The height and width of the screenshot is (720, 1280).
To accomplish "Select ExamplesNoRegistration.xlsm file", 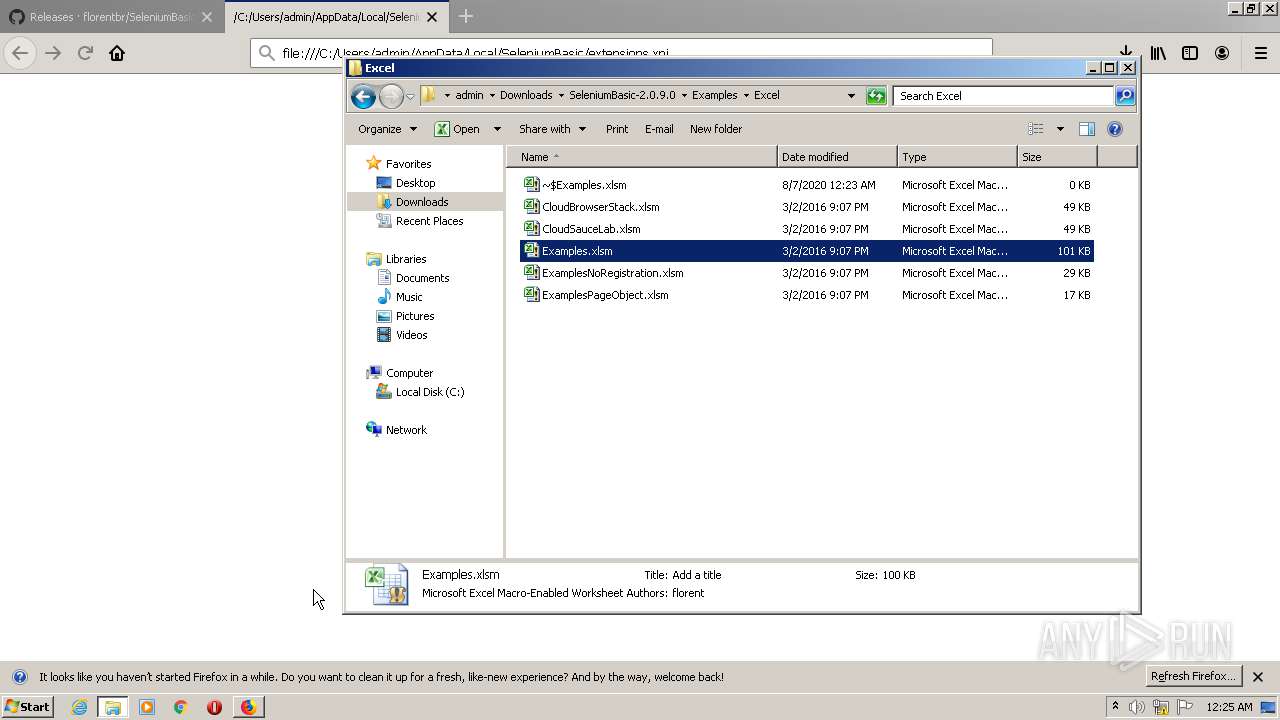I will click(807, 273).
